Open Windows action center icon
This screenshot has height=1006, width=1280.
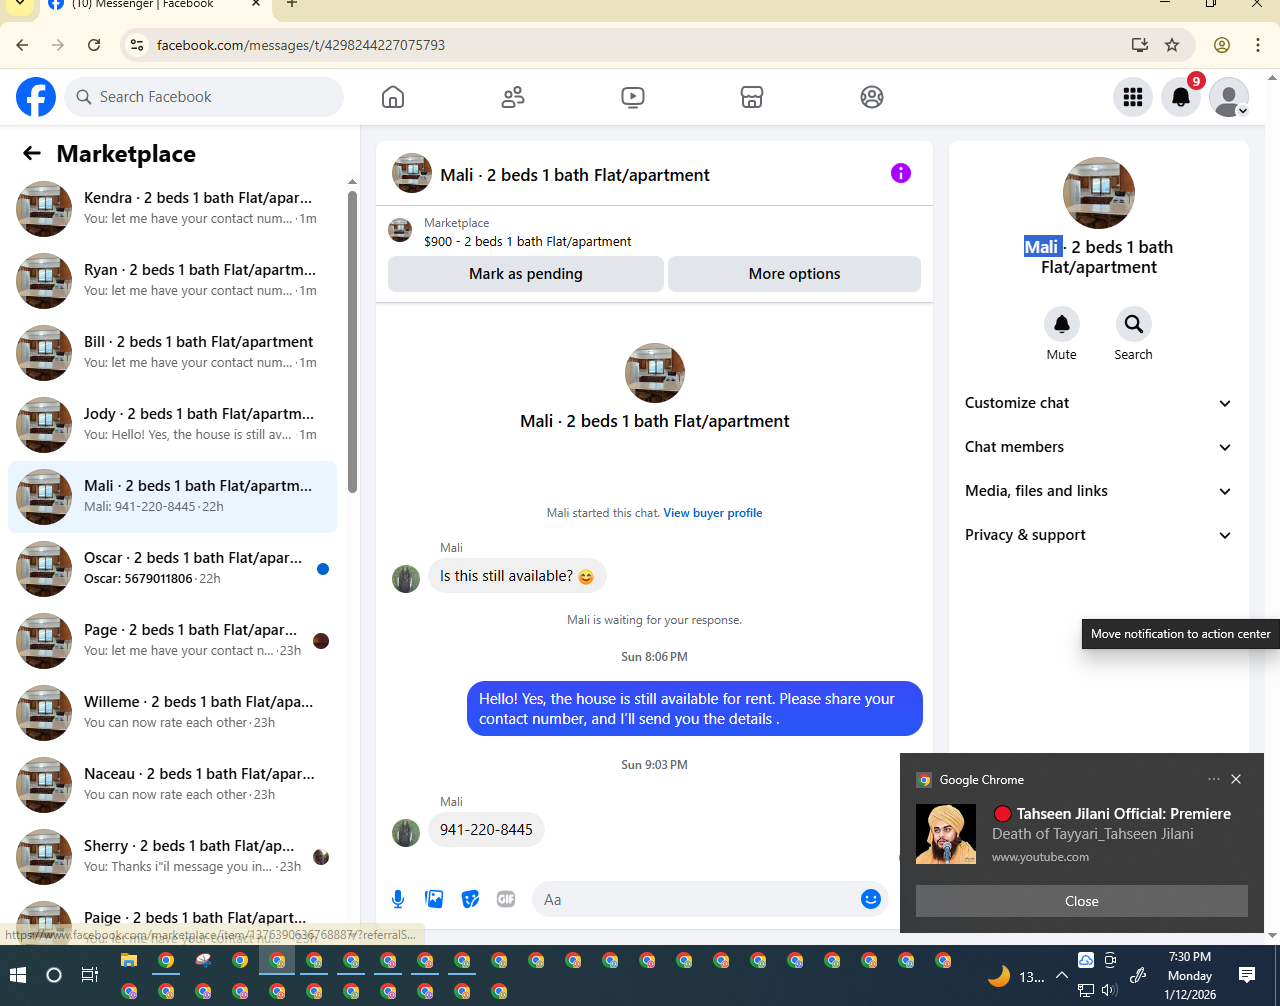tap(1247, 975)
